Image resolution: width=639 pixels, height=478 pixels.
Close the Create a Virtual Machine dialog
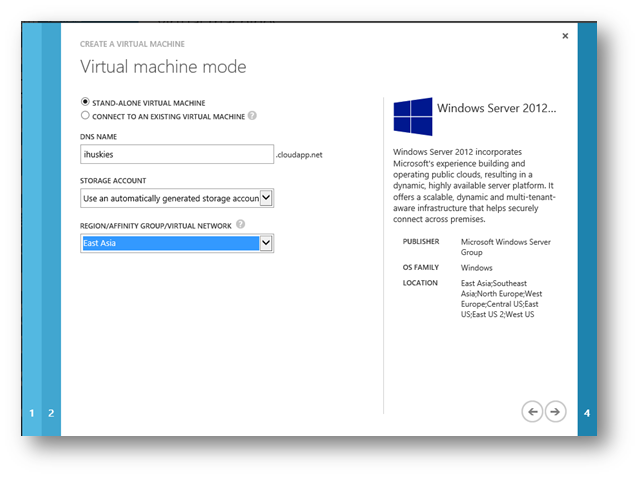click(565, 36)
